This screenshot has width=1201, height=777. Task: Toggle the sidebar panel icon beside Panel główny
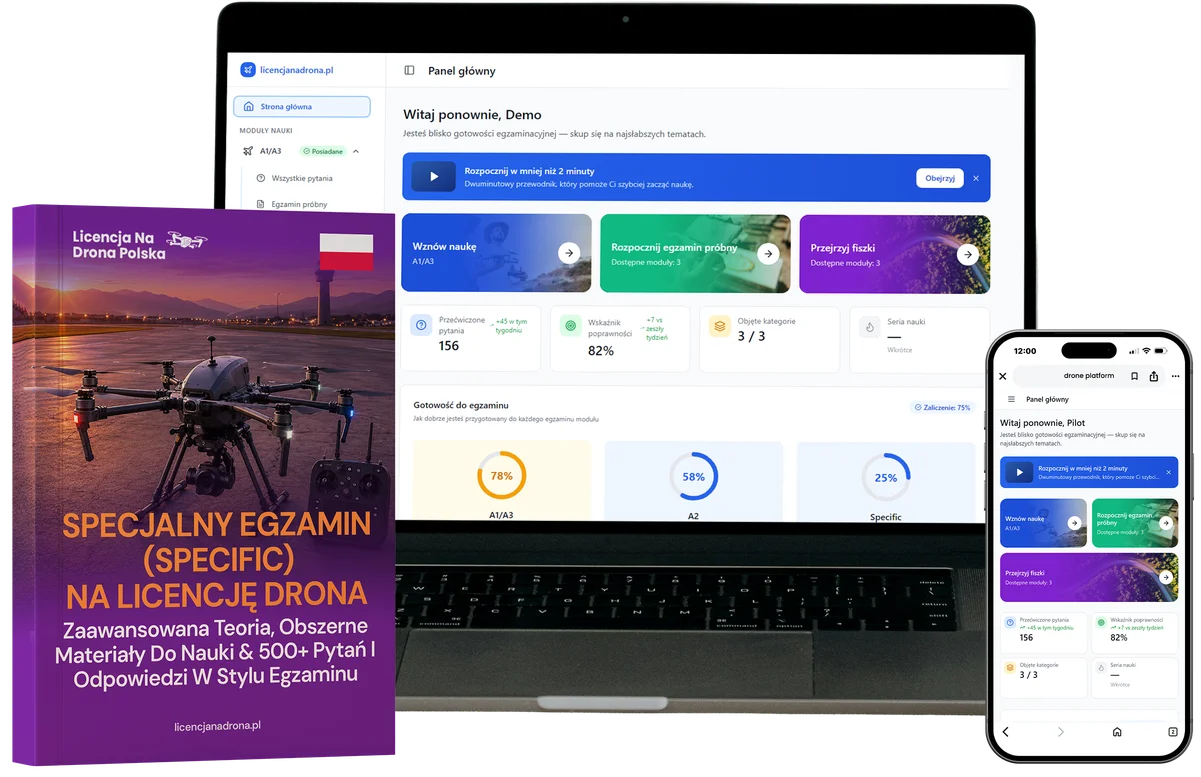[x=409, y=71]
